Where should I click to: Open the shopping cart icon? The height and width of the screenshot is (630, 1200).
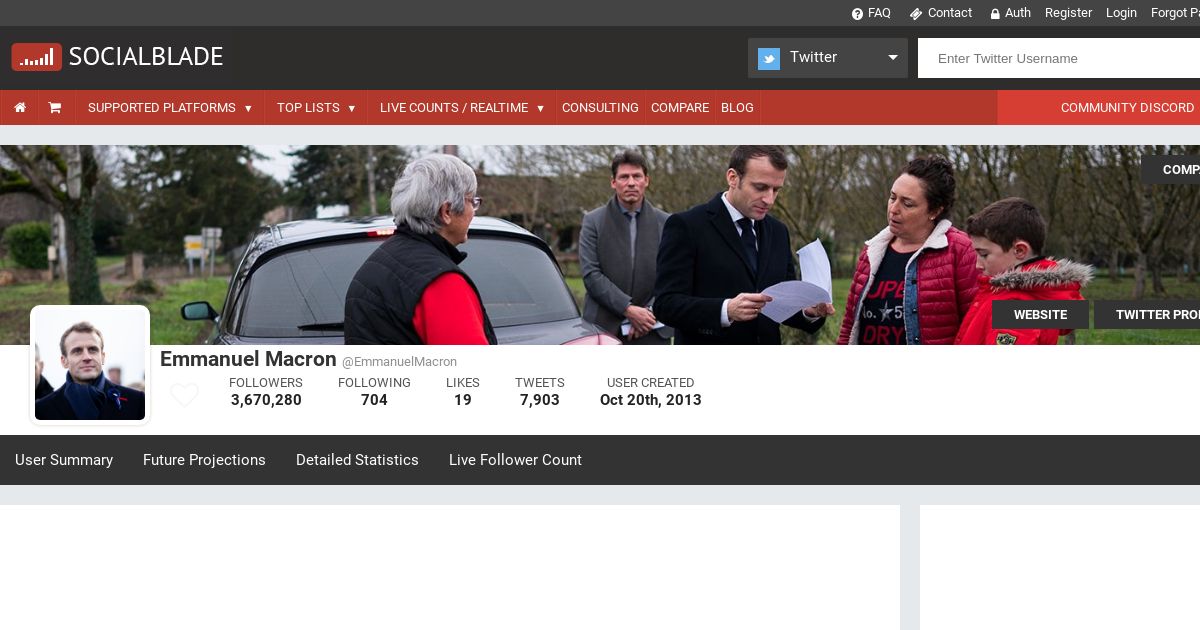click(55, 108)
